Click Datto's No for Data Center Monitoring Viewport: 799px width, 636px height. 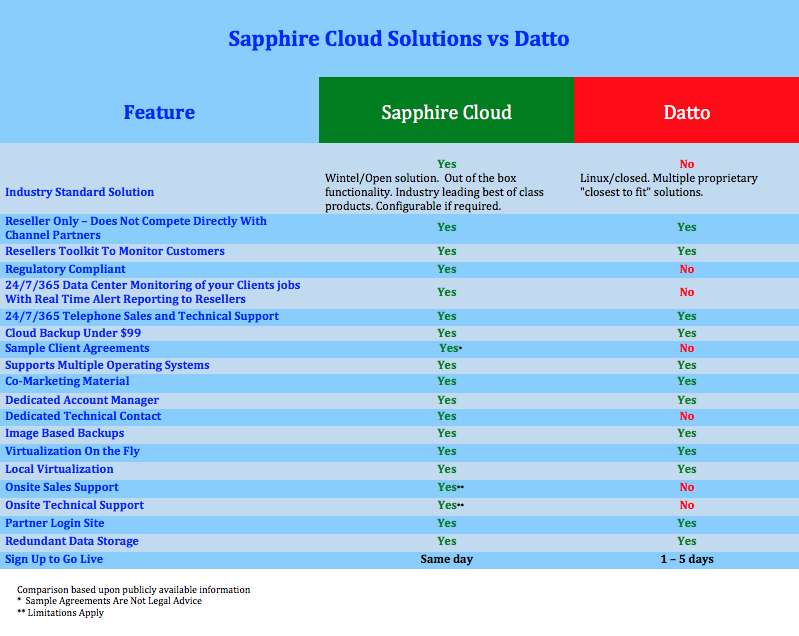(x=687, y=292)
